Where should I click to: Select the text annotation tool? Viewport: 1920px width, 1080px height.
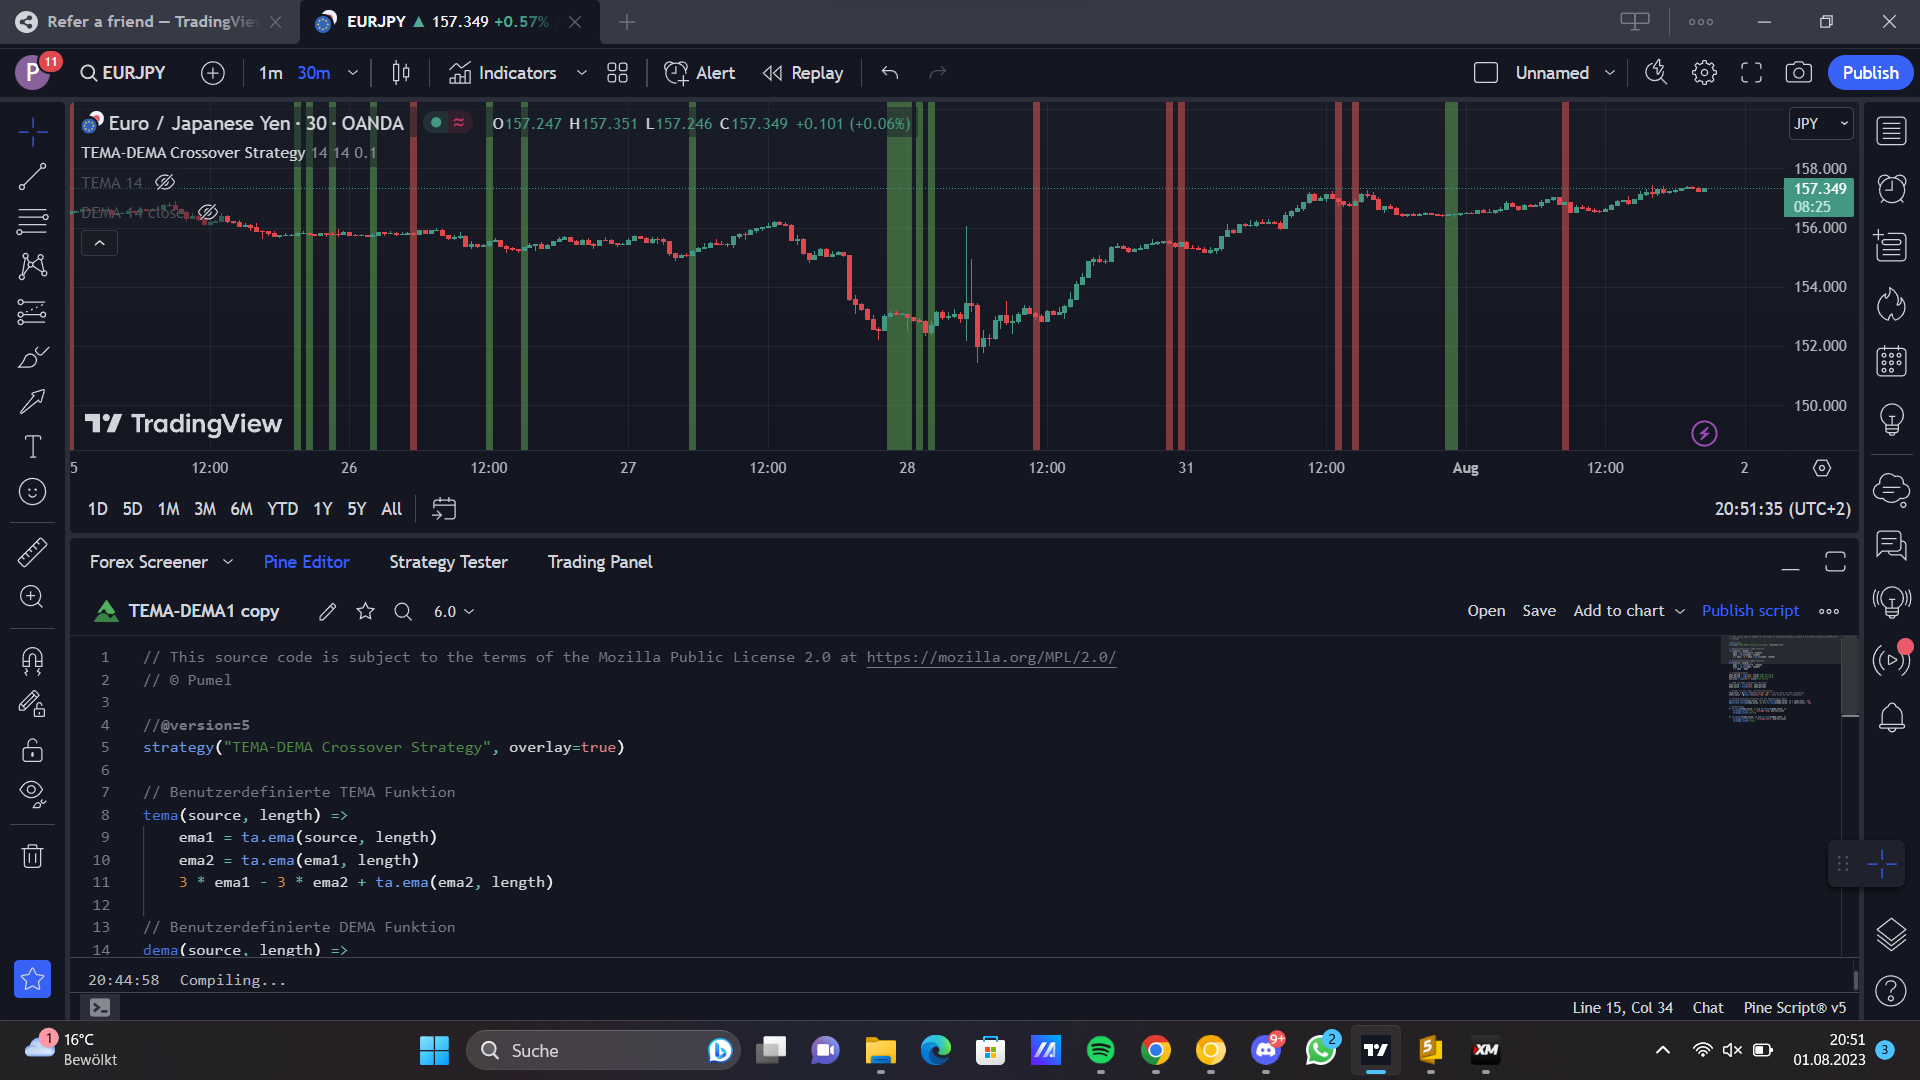click(33, 447)
